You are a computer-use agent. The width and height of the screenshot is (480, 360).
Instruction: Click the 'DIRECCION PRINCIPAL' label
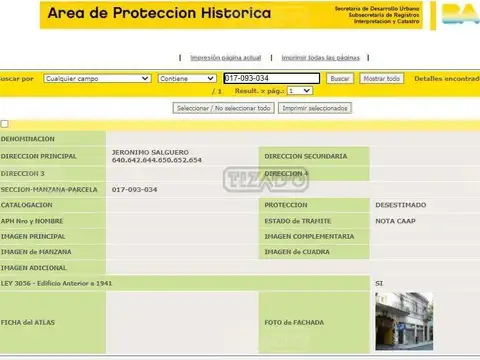tap(38, 156)
